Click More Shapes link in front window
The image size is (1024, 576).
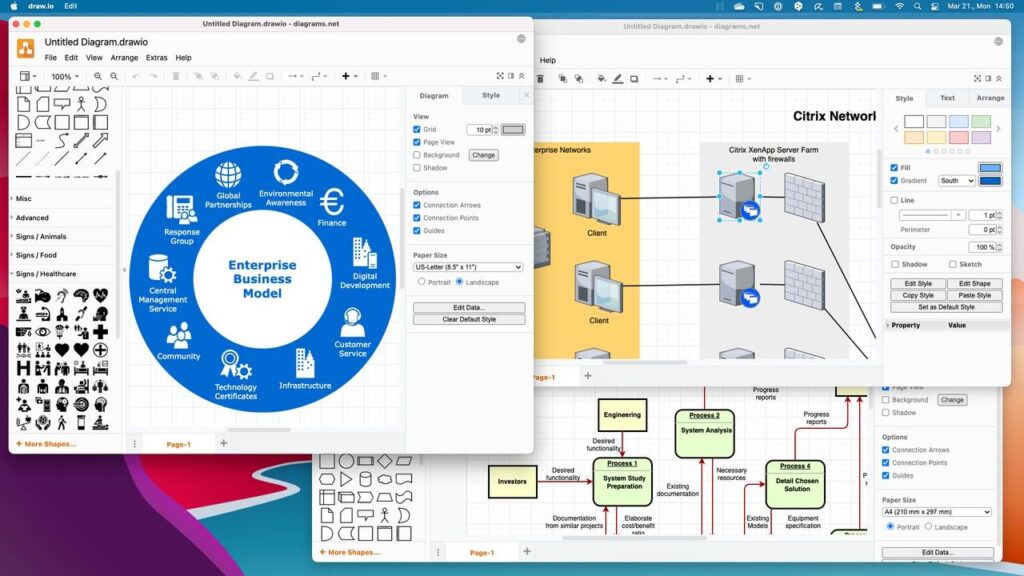46,444
